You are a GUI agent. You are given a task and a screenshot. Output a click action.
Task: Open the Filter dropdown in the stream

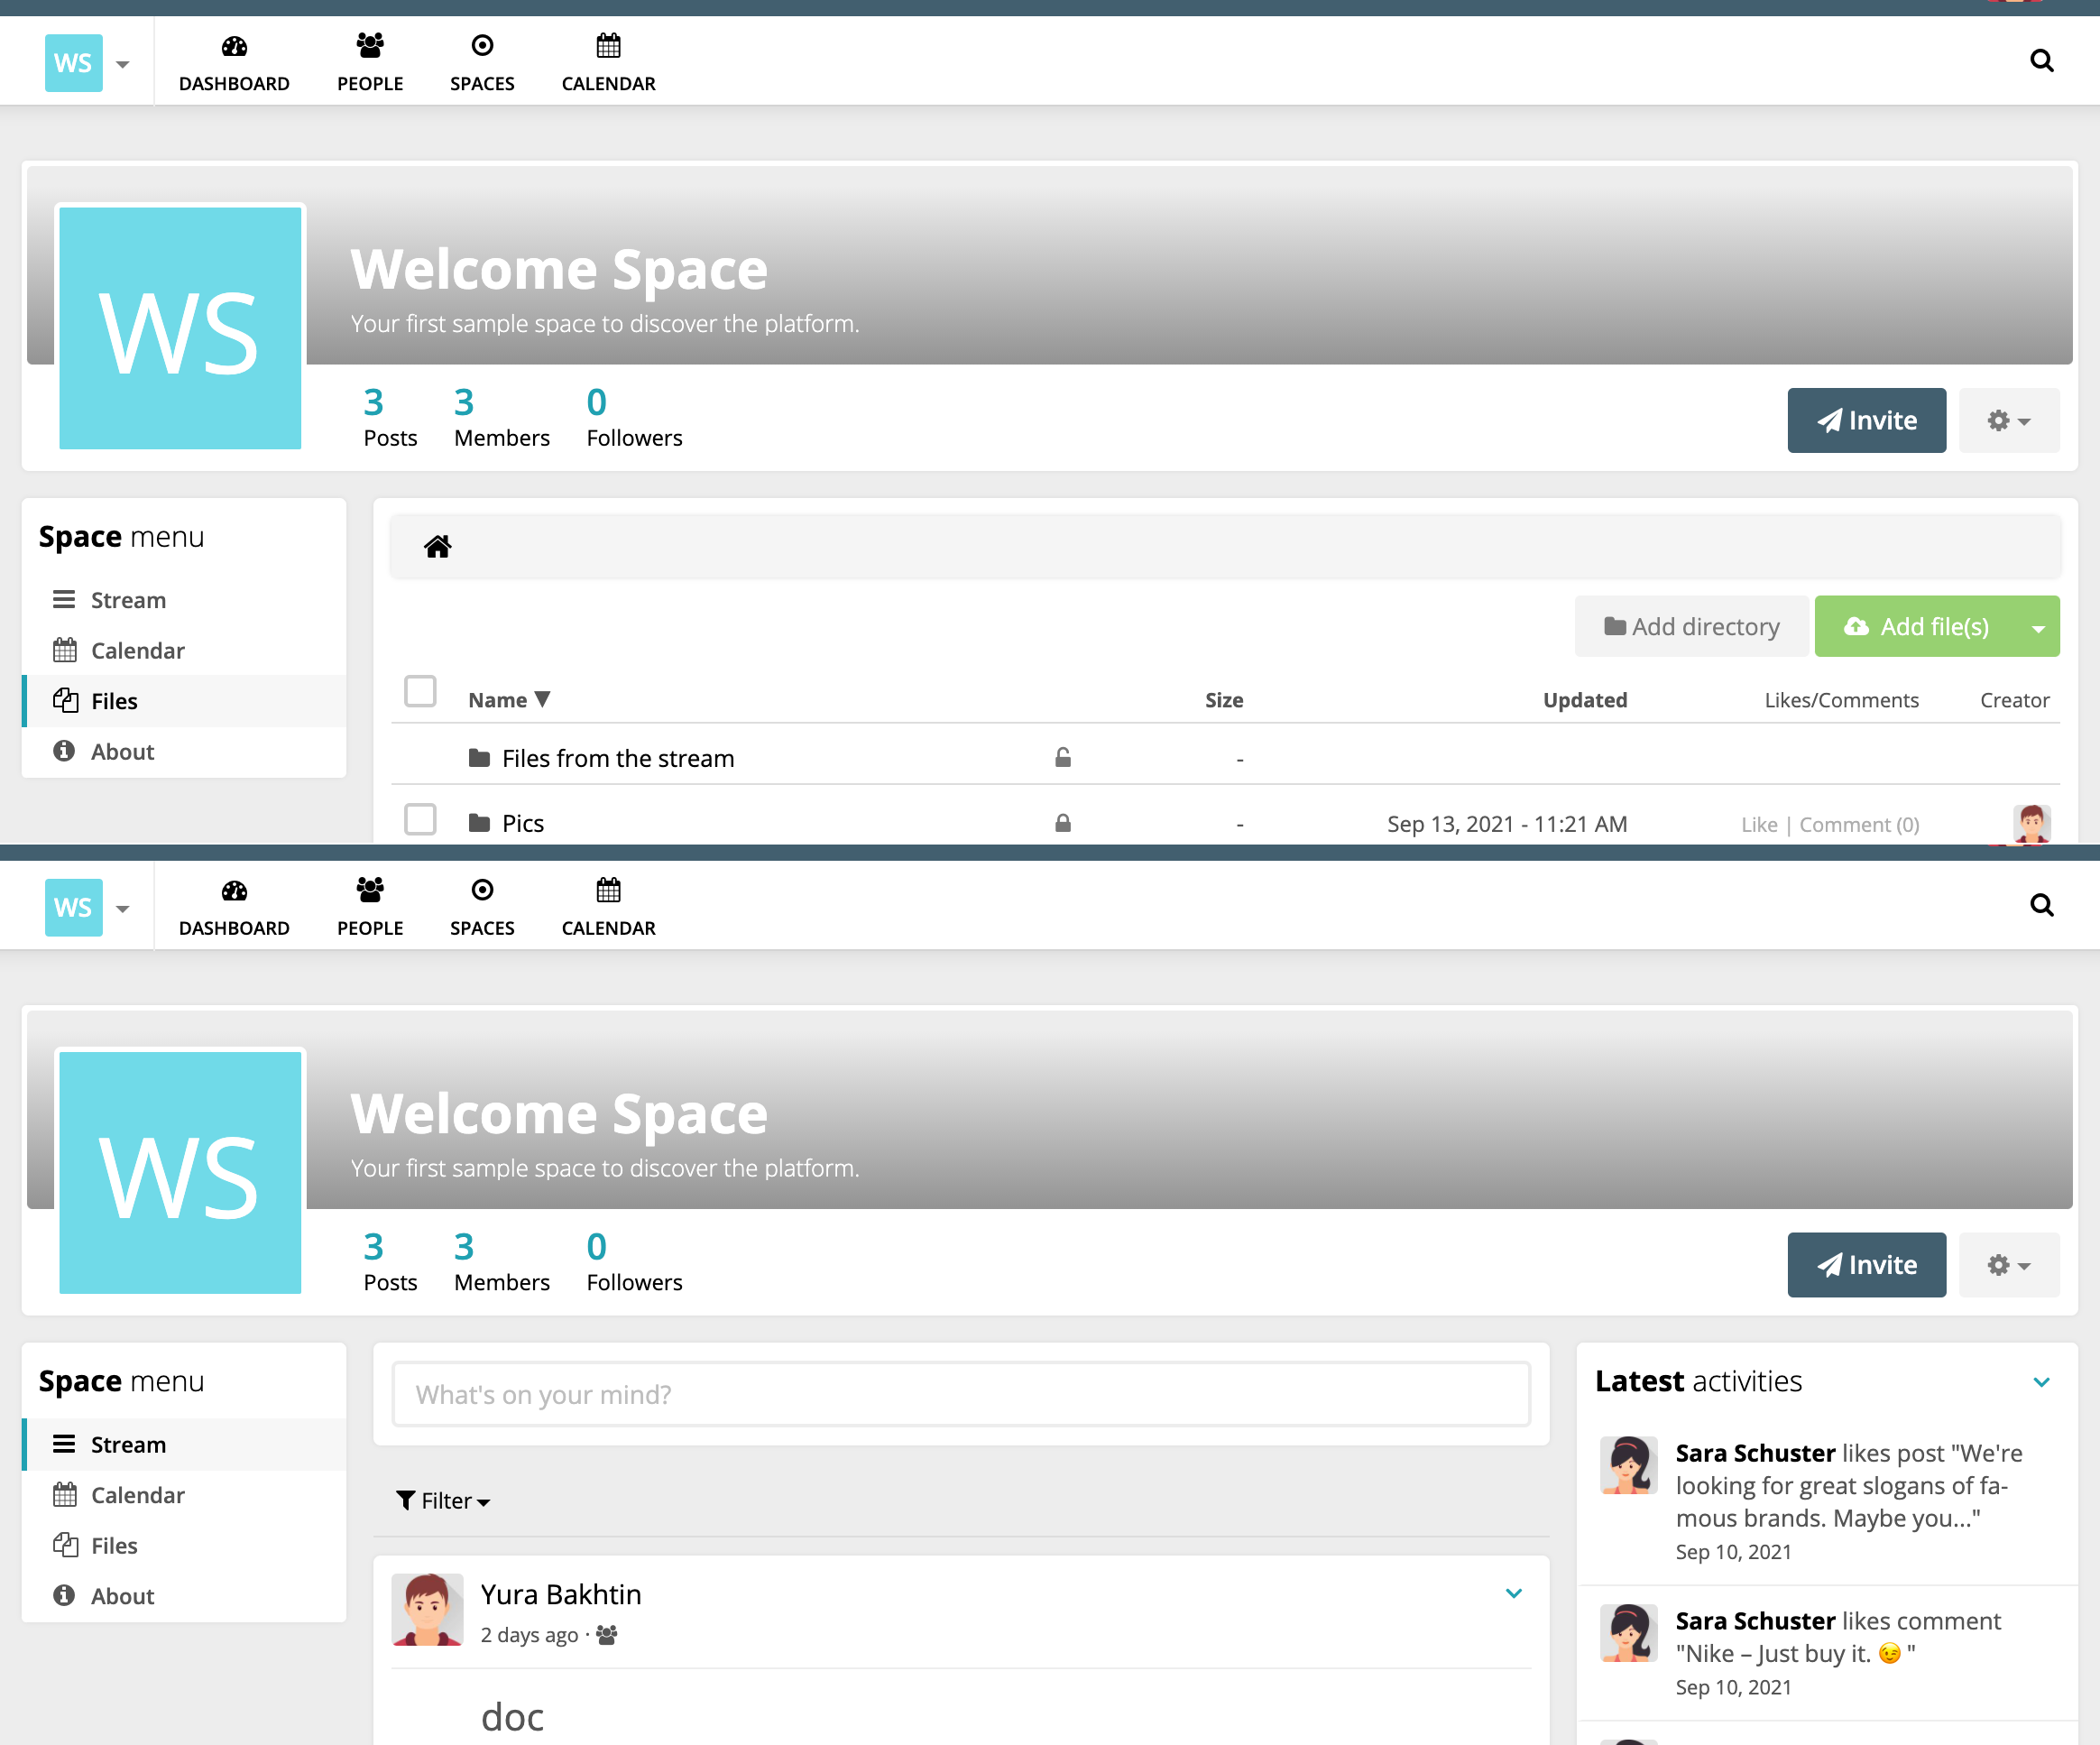click(443, 1500)
